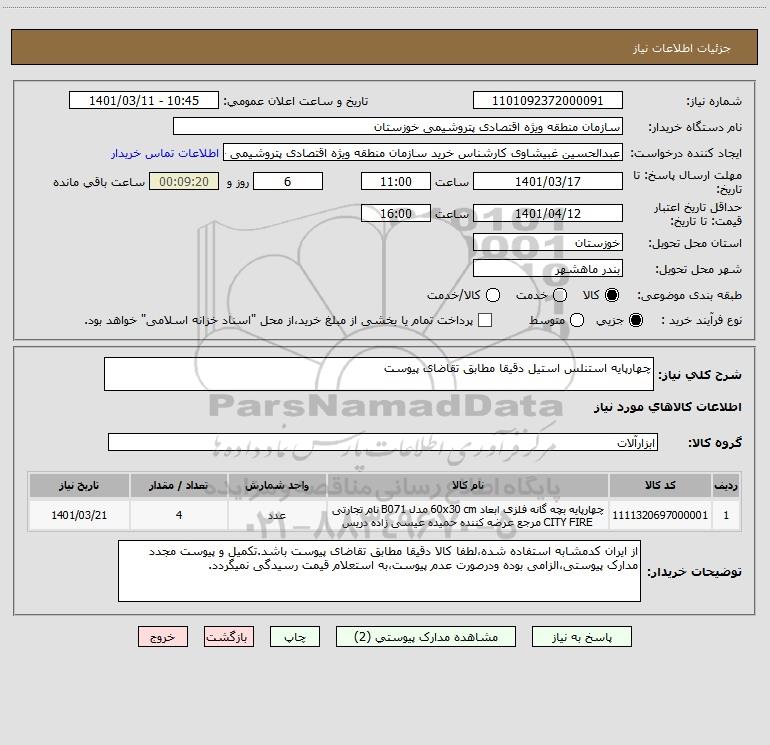Click the کد کالا column header

[x=660, y=486]
